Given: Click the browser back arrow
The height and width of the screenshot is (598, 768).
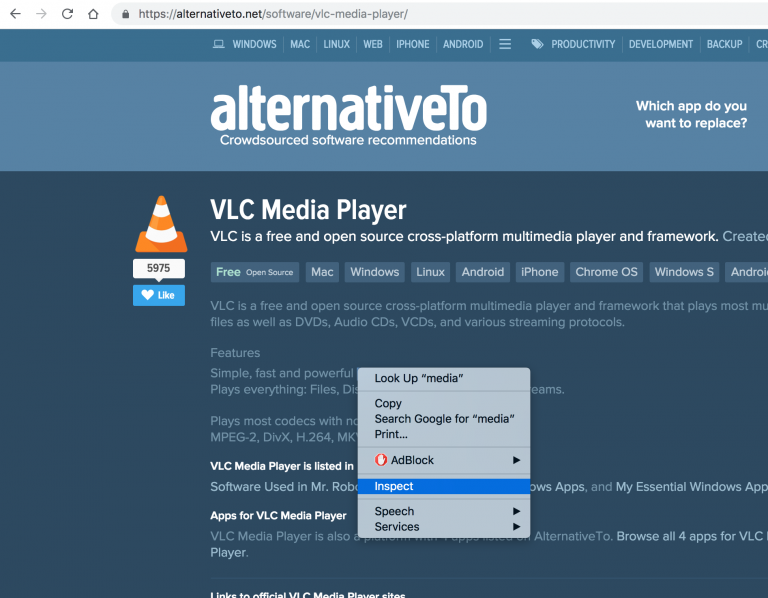Looking at the screenshot, I should [16, 14].
